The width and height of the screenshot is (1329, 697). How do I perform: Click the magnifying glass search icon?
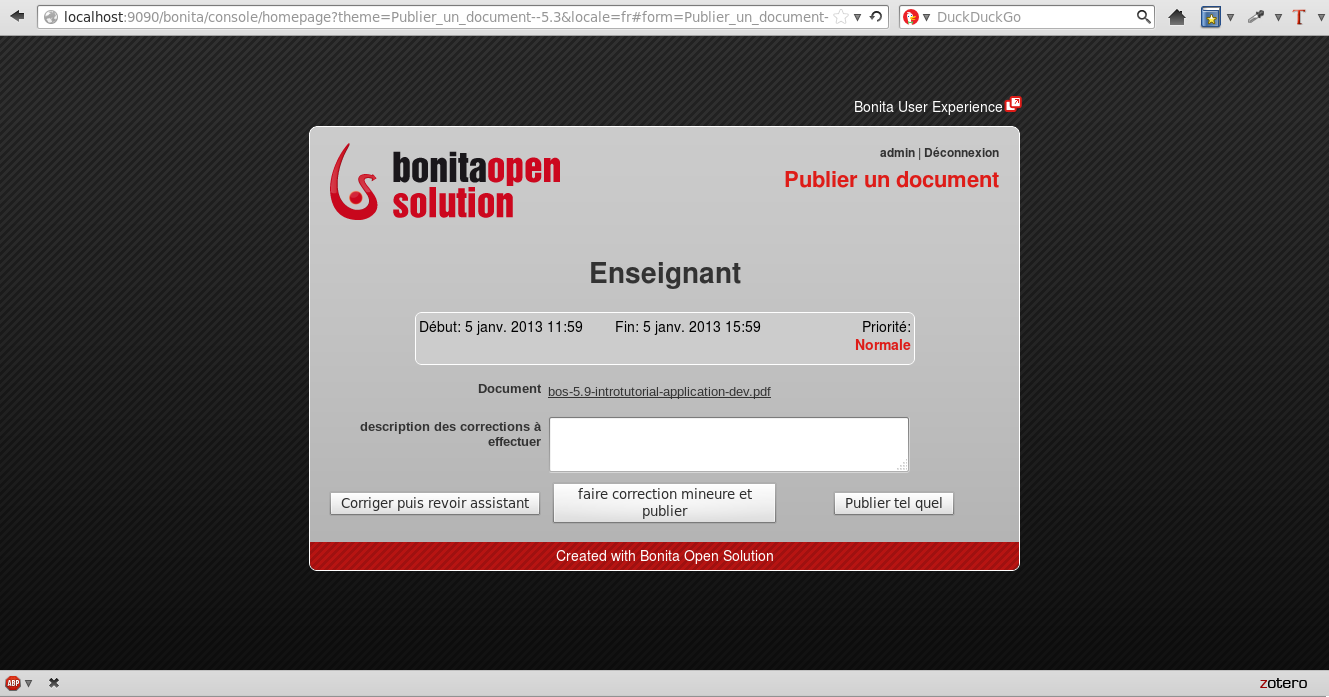click(1144, 17)
